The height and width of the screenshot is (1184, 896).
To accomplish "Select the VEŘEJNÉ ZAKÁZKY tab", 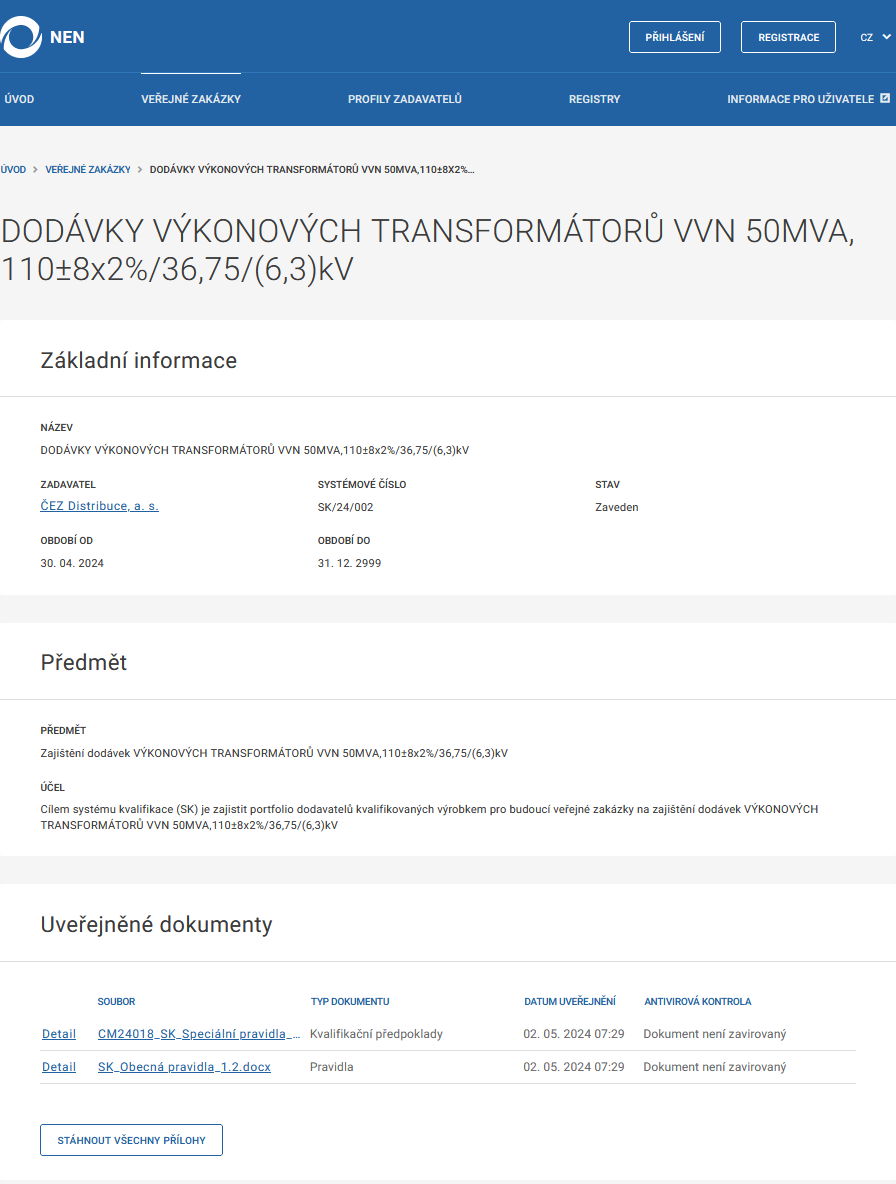I will [190, 99].
